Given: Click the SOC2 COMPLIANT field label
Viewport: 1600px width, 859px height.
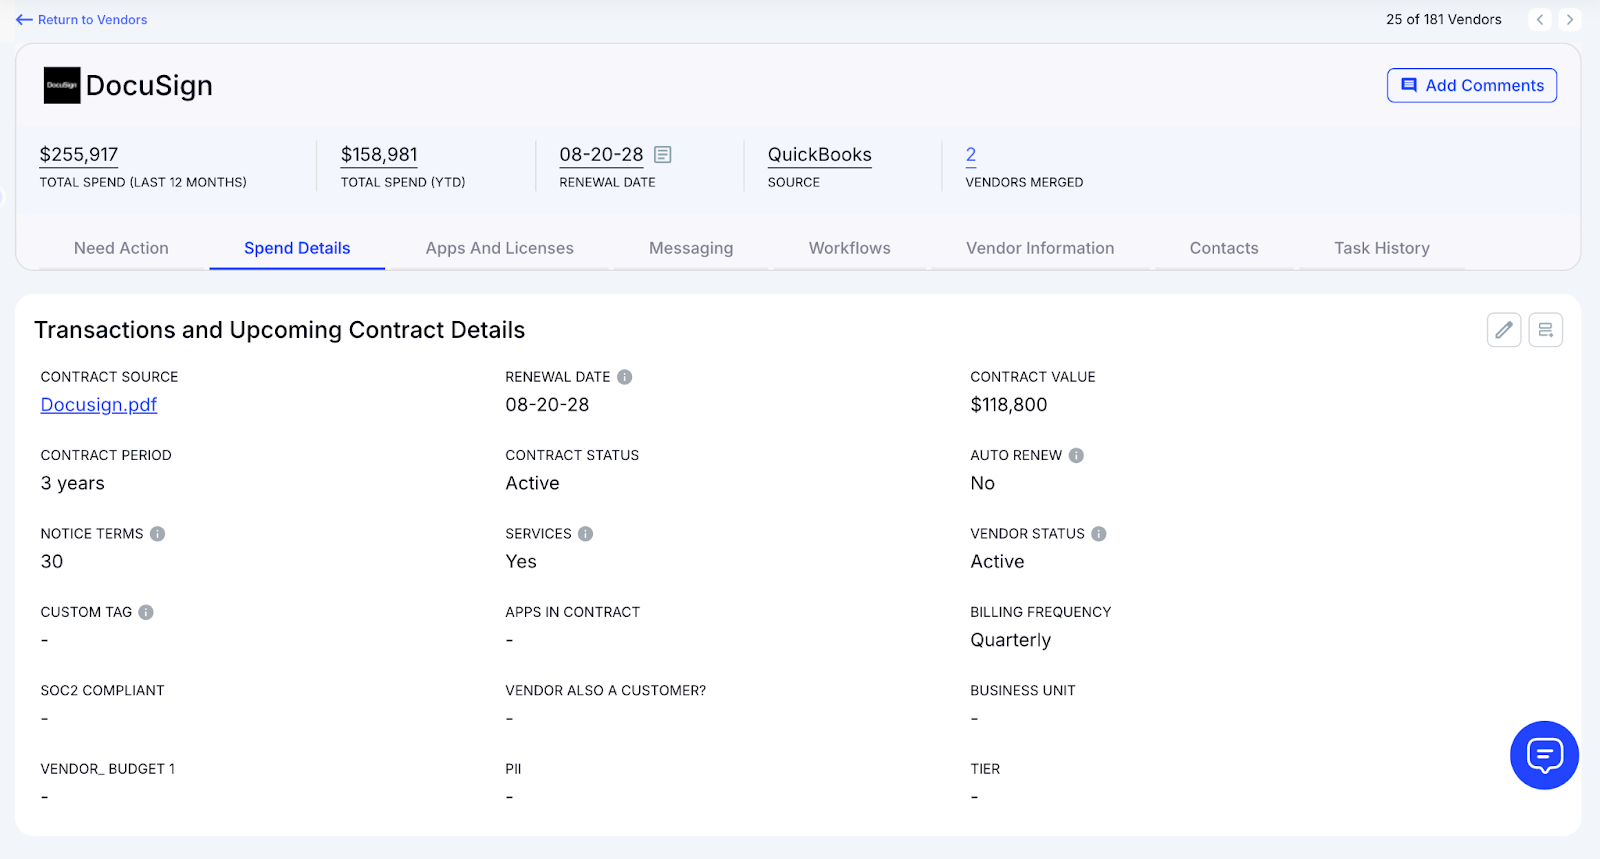Looking at the screenshot, I should click(x=102, y=691).
